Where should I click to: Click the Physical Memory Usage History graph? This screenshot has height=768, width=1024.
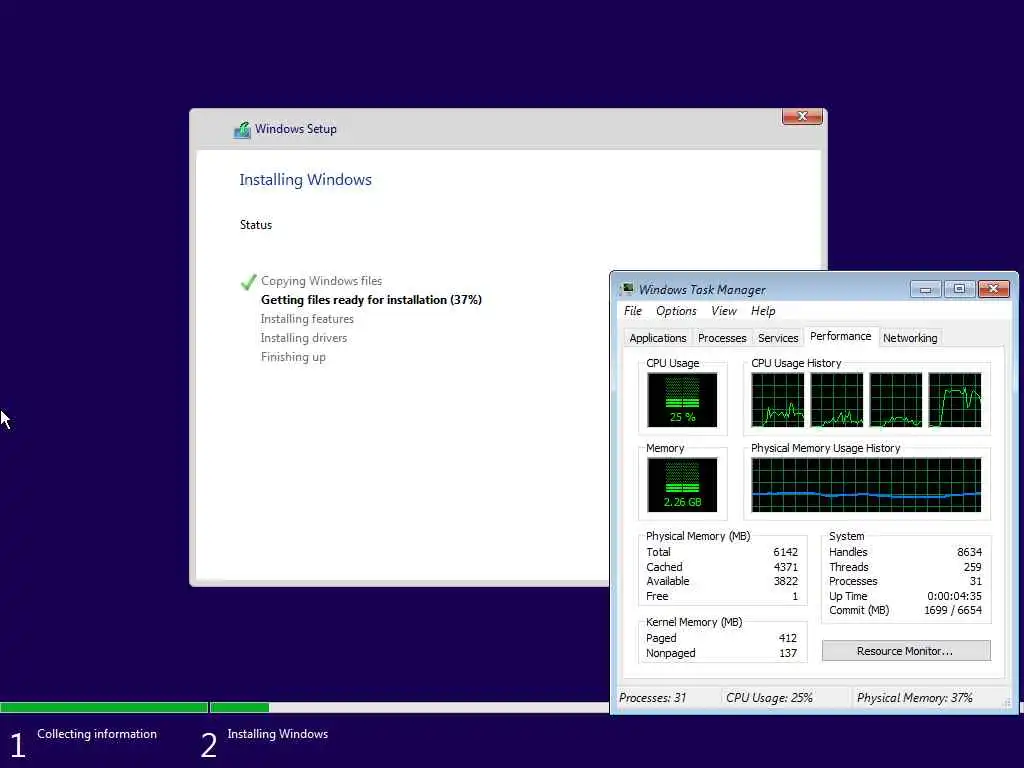pos(866,485)
